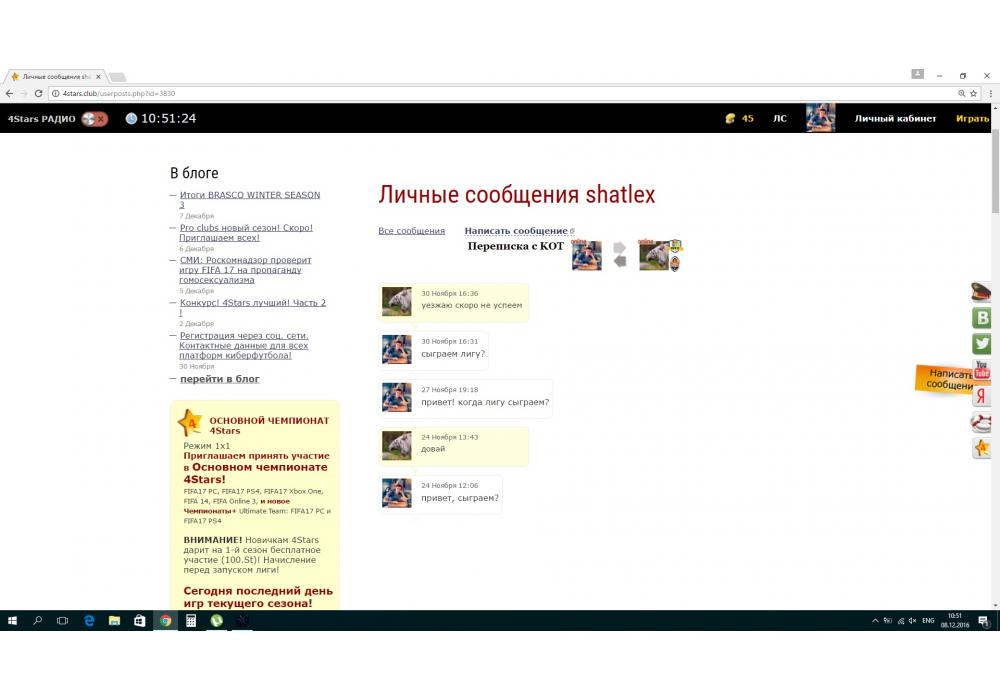Screen dimensions: 1000x700
Task: Bookmark page with the star icon
Action: pyautogui.click(x=973, y=93)
